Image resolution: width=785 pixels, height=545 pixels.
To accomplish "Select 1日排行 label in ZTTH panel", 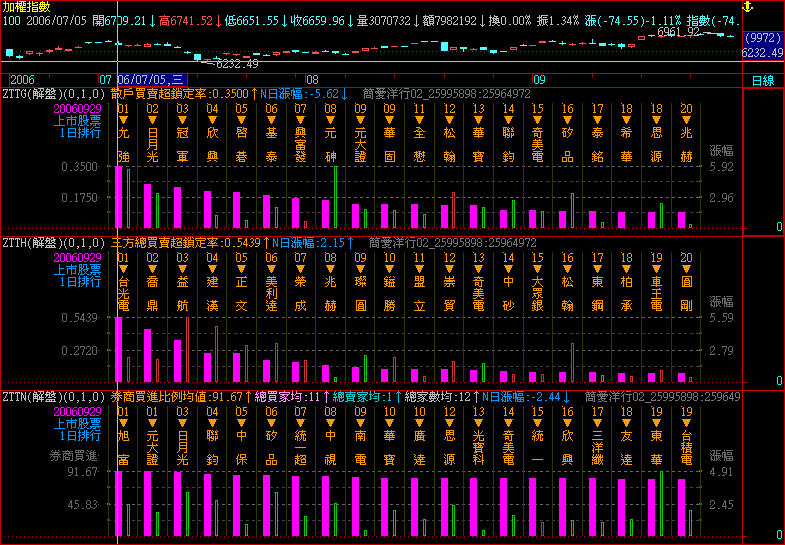I will (x=78, y=282).
